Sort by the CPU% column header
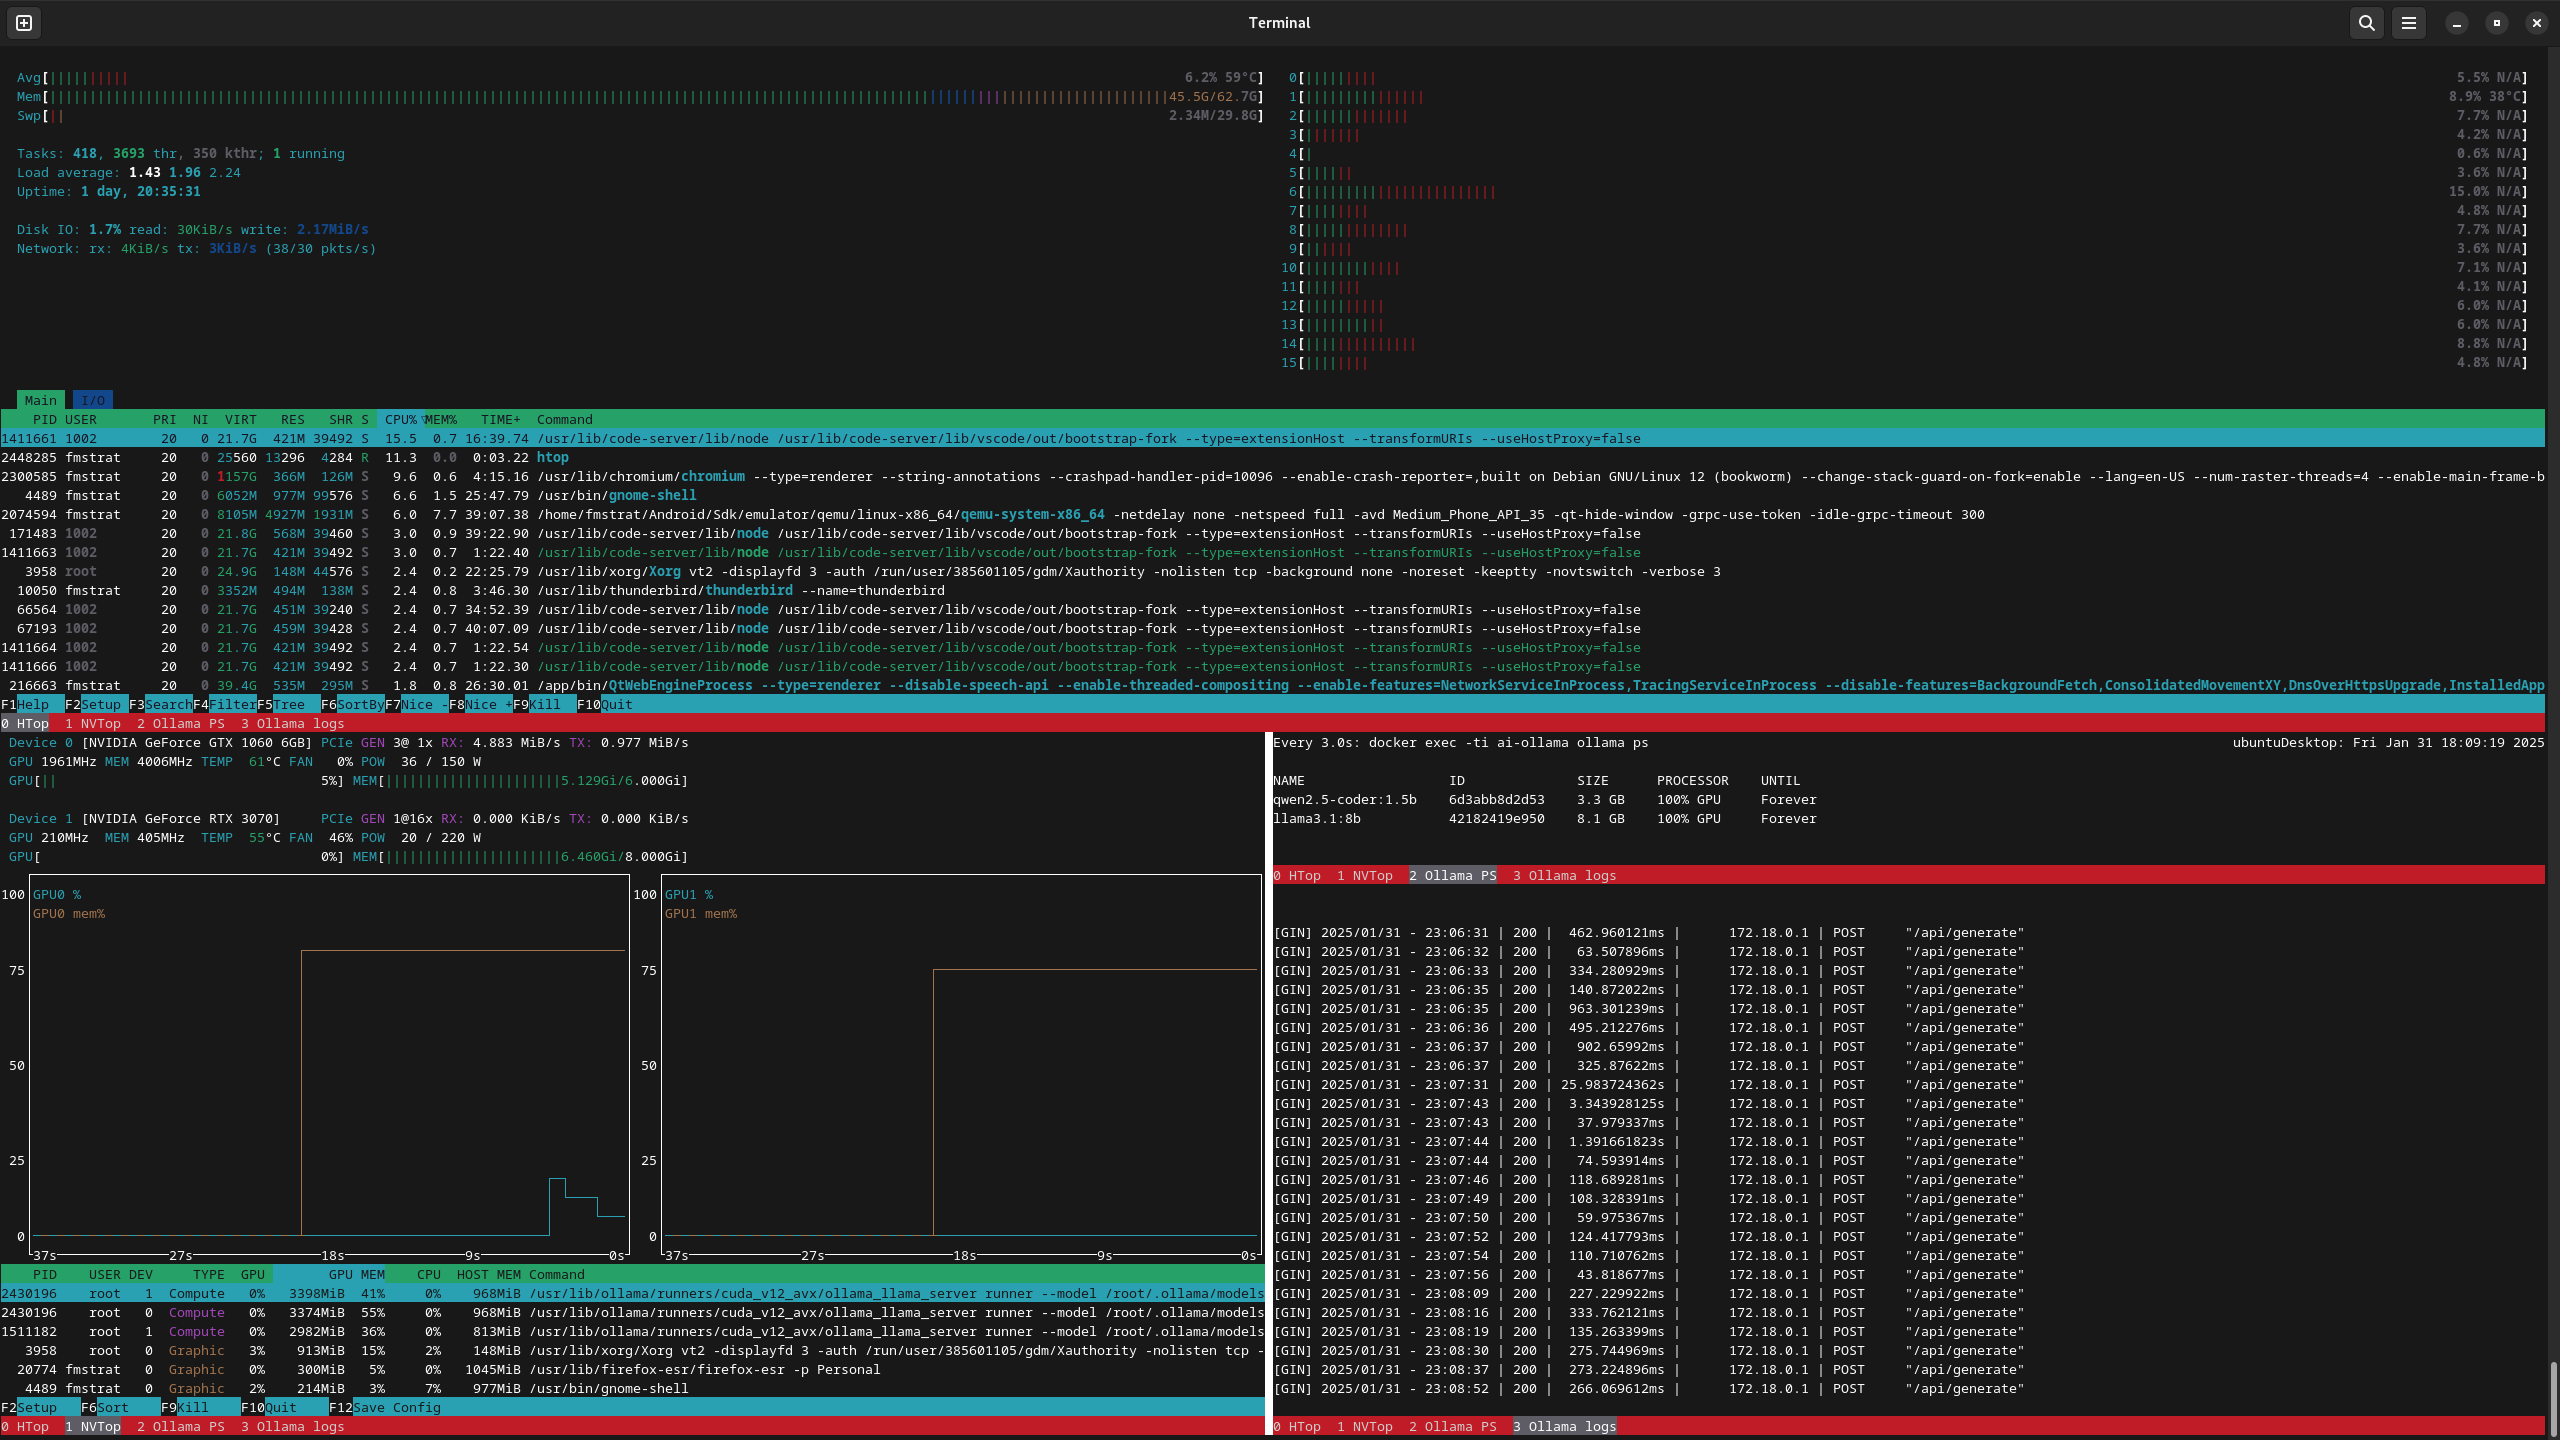The height and width of the screenshot is (1440, 2560). [x=400, y=419]
